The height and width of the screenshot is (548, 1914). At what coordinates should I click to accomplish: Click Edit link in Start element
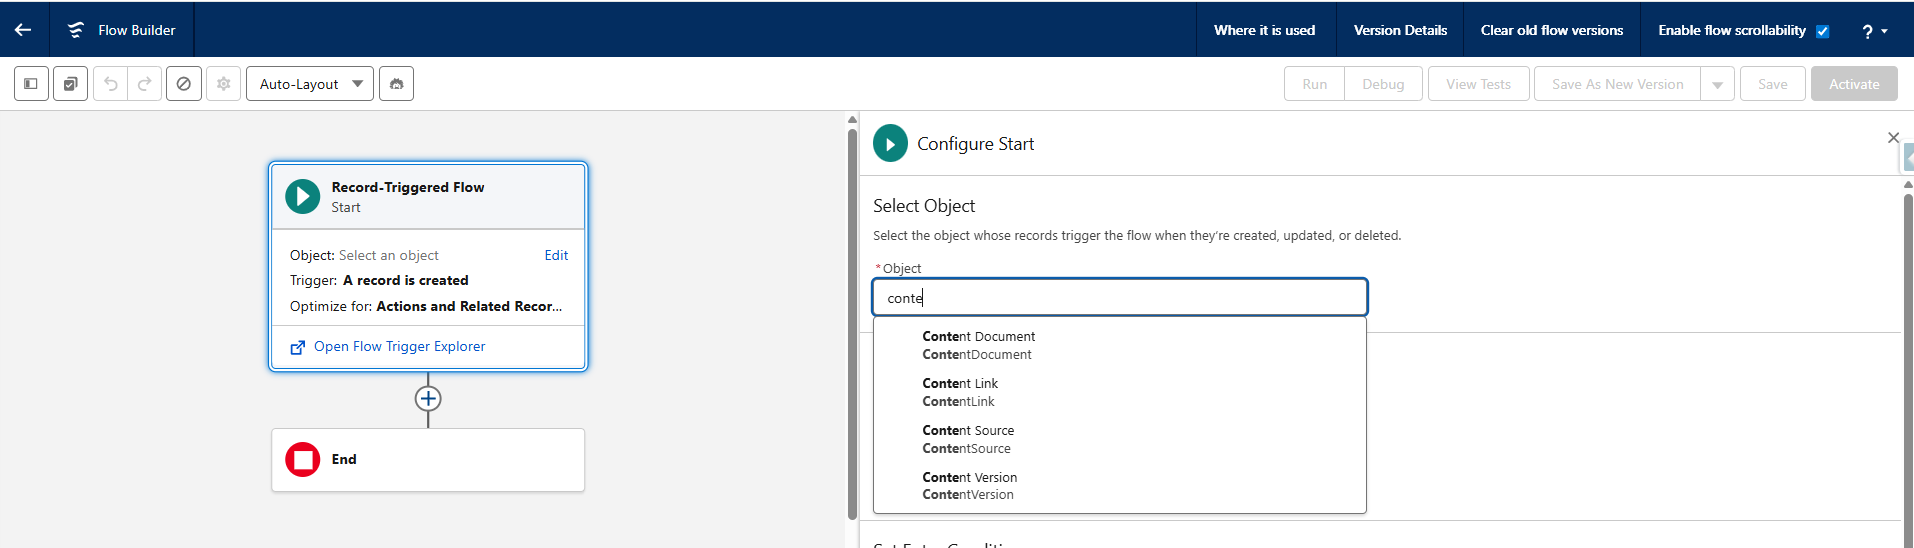tap(556, 255)
